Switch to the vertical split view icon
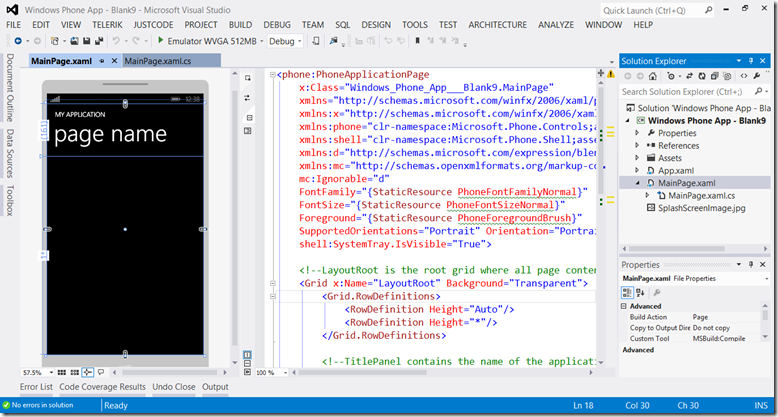 (247, 354)
